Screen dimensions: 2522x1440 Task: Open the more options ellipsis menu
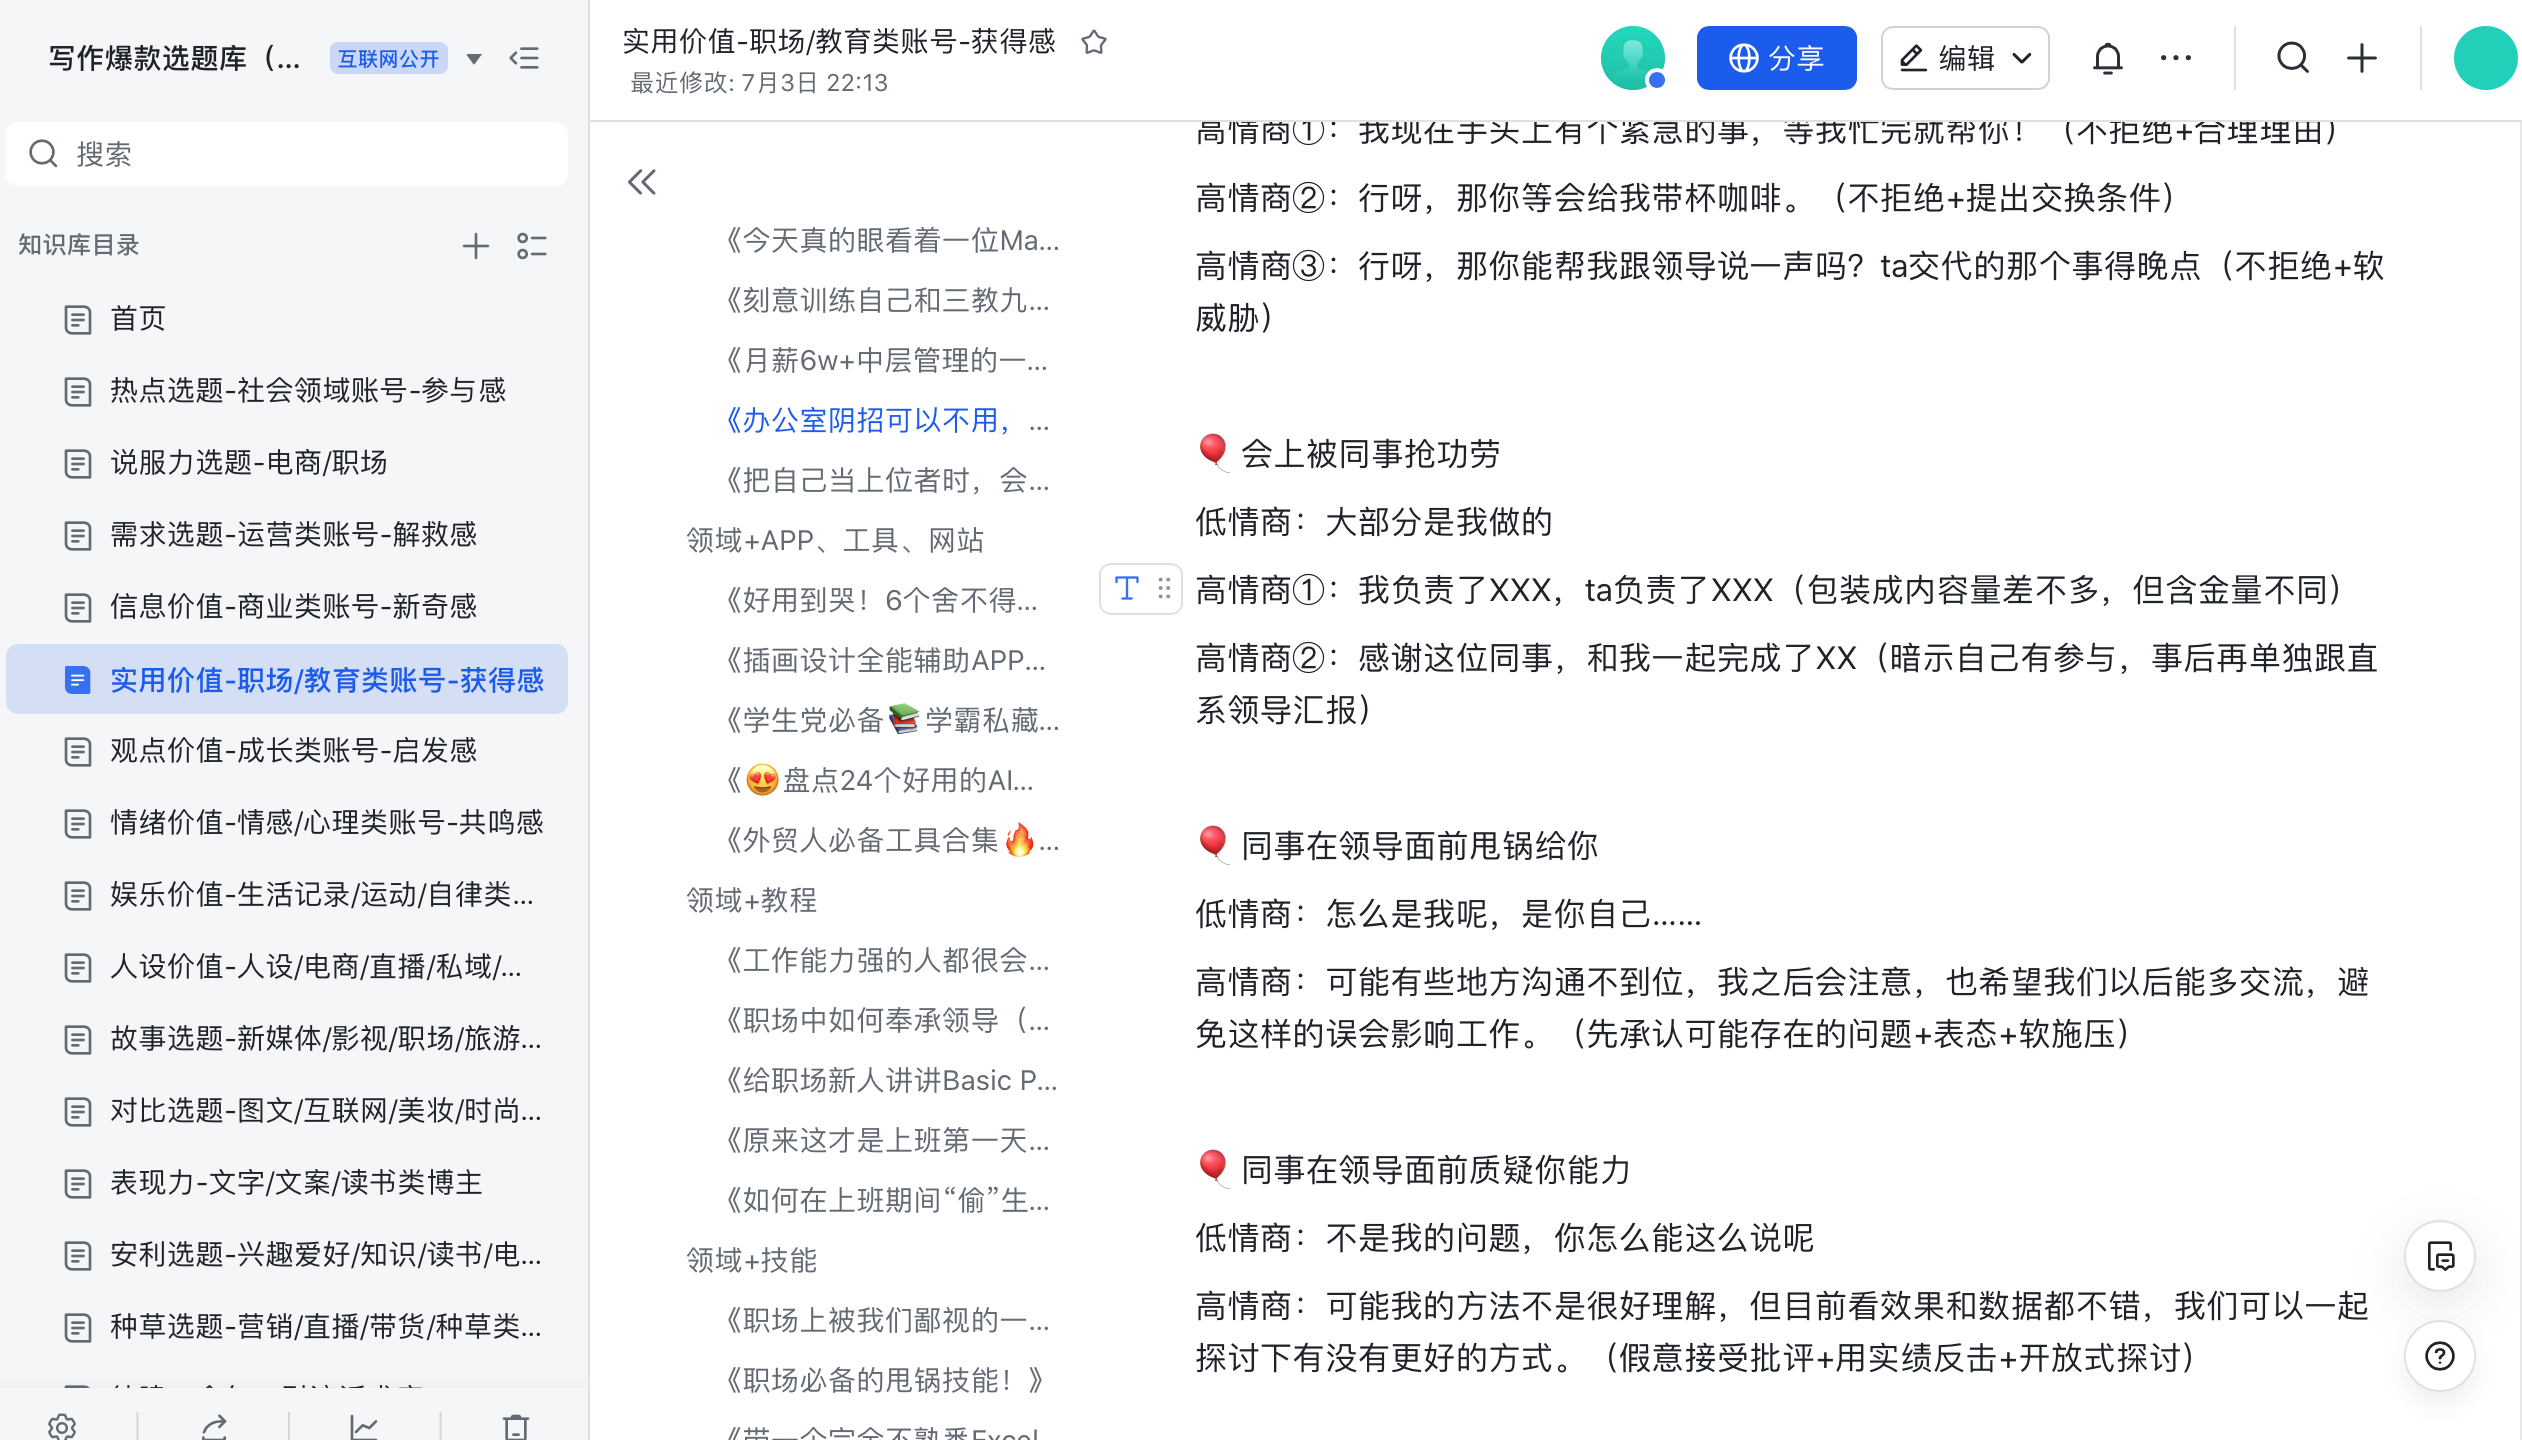point(2175,59)
